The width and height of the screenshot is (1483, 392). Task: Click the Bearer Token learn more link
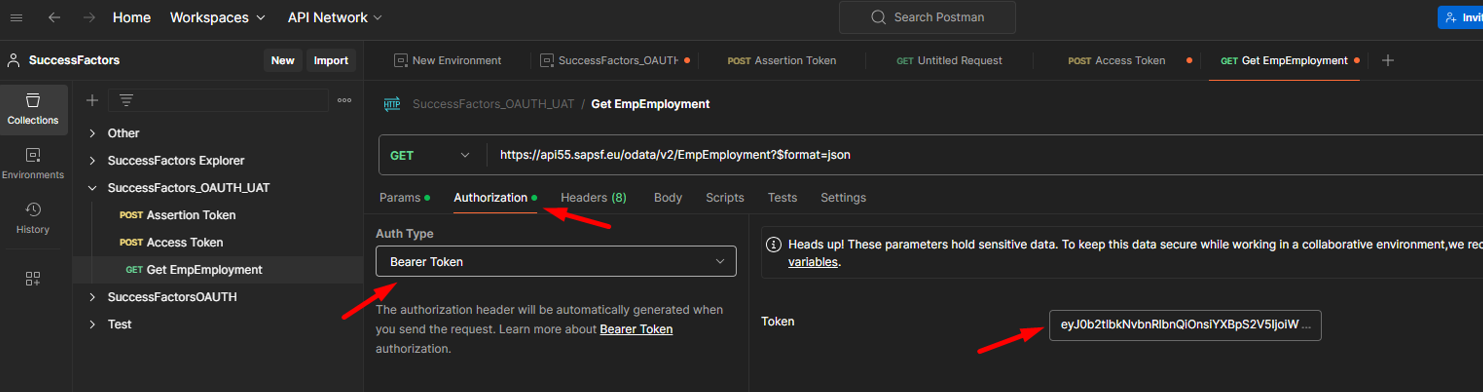pyautogui.click(x=636, y=329)
